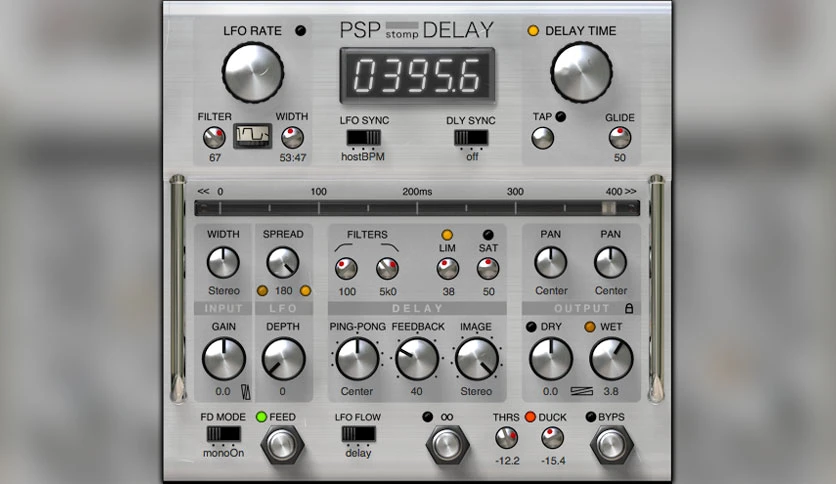Screen dimensions: 836x484
Task: Click the low-pass filter 5k0 knob
Action: (x=388, y=269)
